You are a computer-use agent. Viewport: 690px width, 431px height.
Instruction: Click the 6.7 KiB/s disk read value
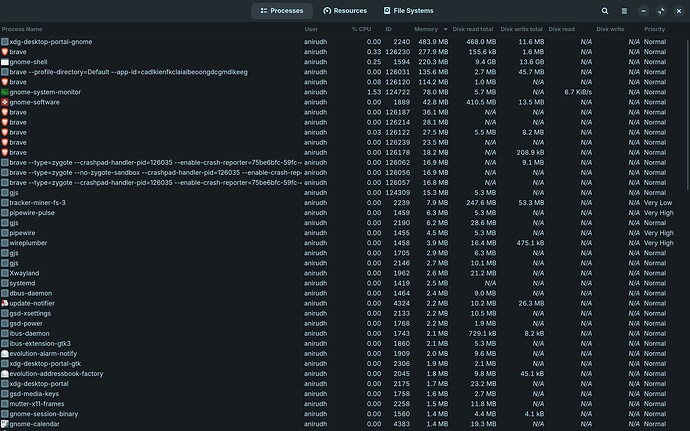tap(578, 92)
